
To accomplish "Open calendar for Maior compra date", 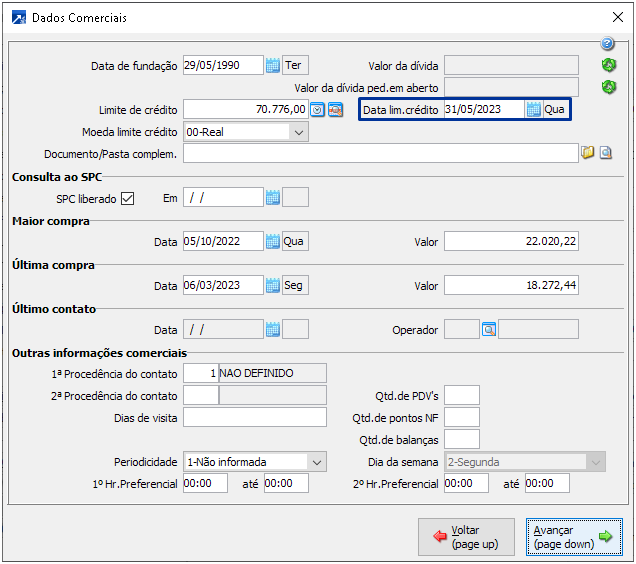I will (272, 241).
